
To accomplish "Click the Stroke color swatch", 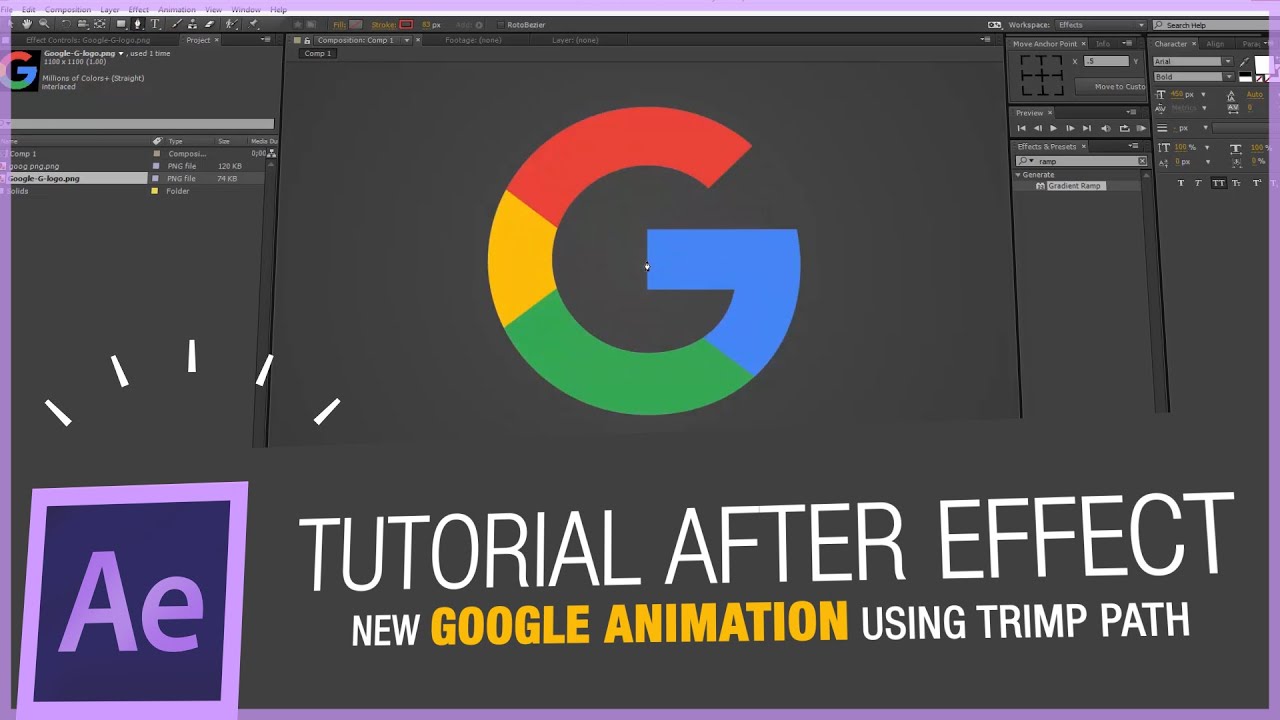I will tap(406, 24).
